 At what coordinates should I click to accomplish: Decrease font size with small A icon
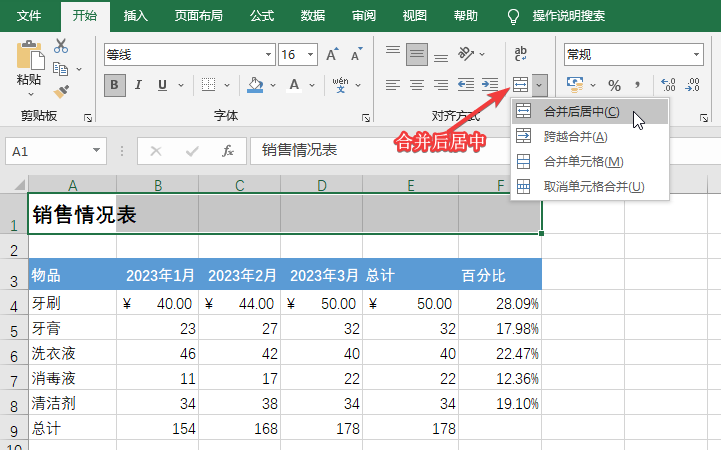point(356,55)
